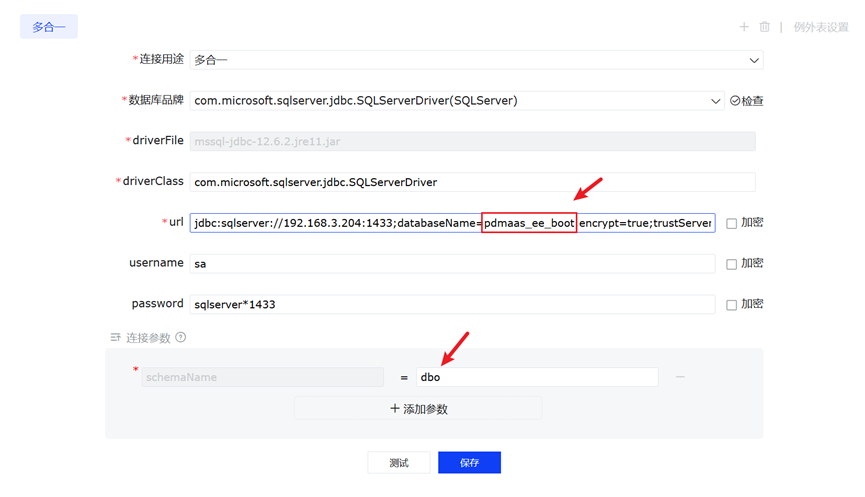
Task: Click the 添加参数 button
Action: [x=418, y=408]
